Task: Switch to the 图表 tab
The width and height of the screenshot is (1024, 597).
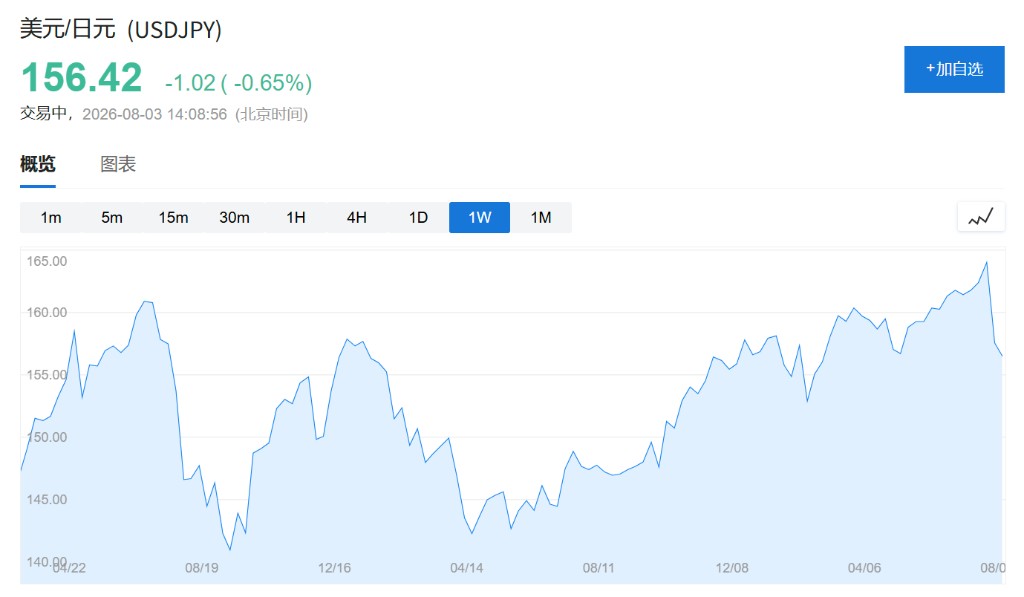Action: [118, 164]
